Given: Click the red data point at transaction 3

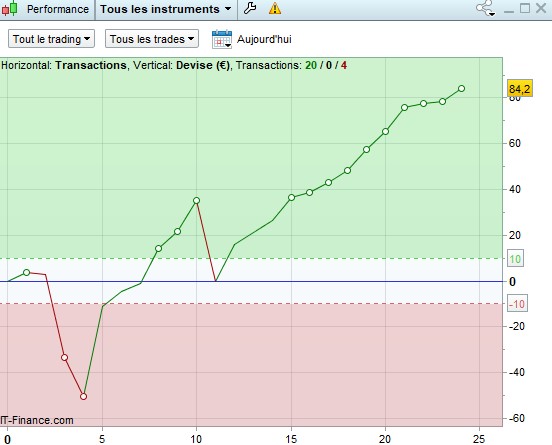Looking at the screenshot, I should tap(64, 358).
